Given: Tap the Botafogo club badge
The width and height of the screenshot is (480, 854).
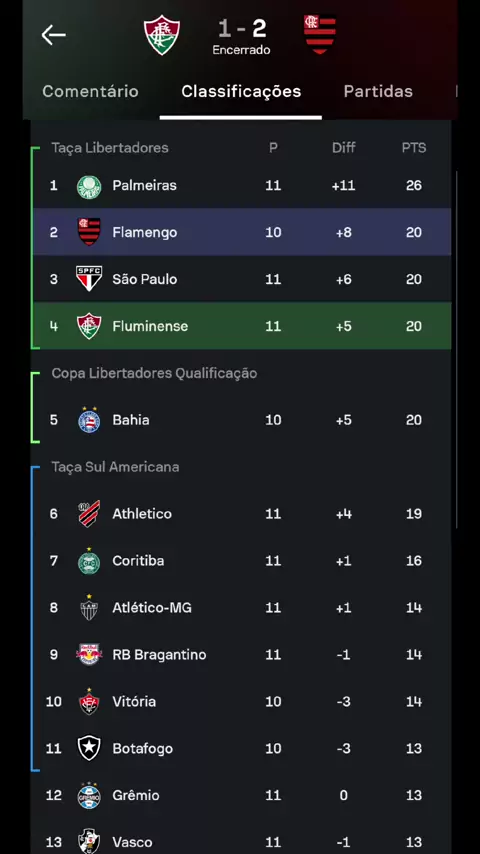Looking at the screenshot, I should click(x=89, y=748).
